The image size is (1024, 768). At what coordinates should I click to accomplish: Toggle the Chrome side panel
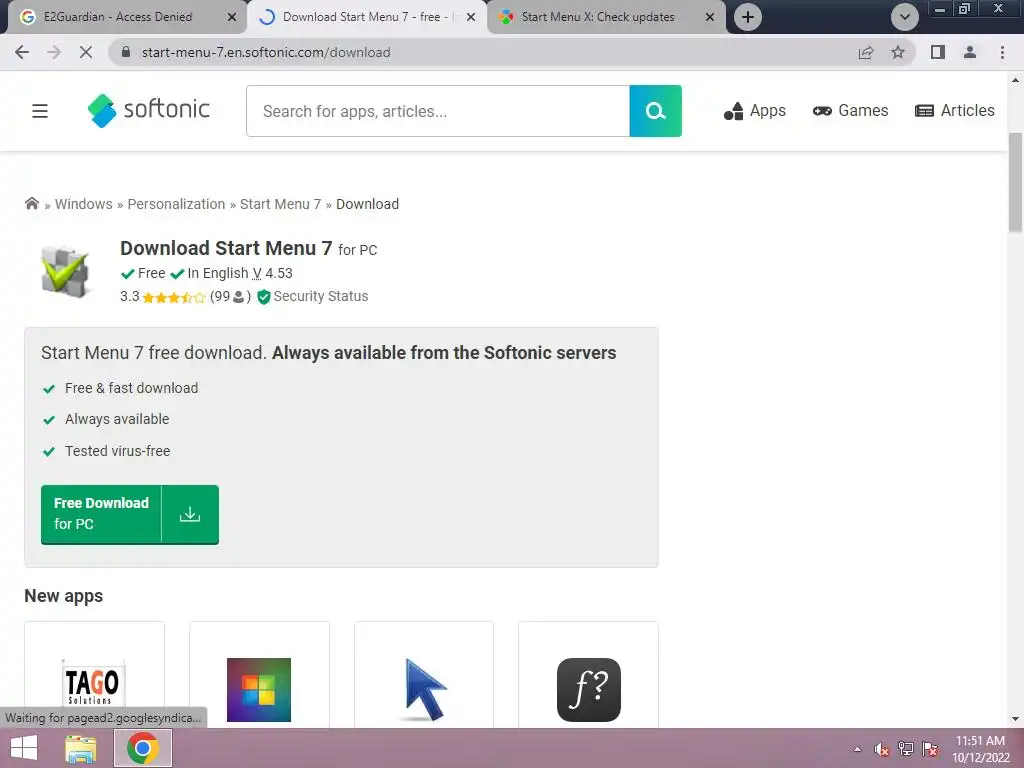pyautogui.click(x=938, y=52)
